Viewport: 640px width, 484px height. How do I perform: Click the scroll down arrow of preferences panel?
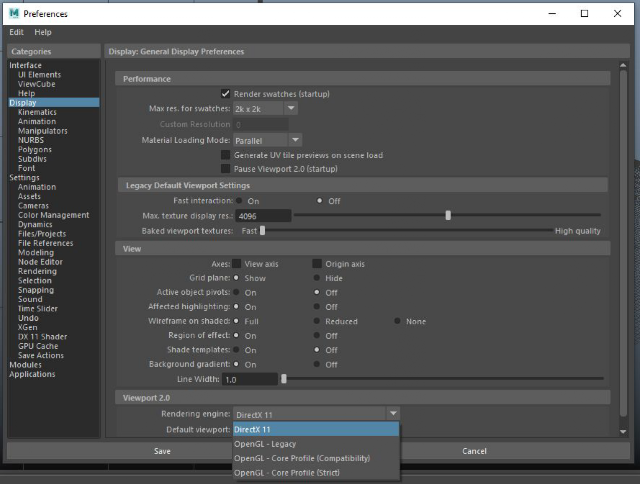click(623, 431)
